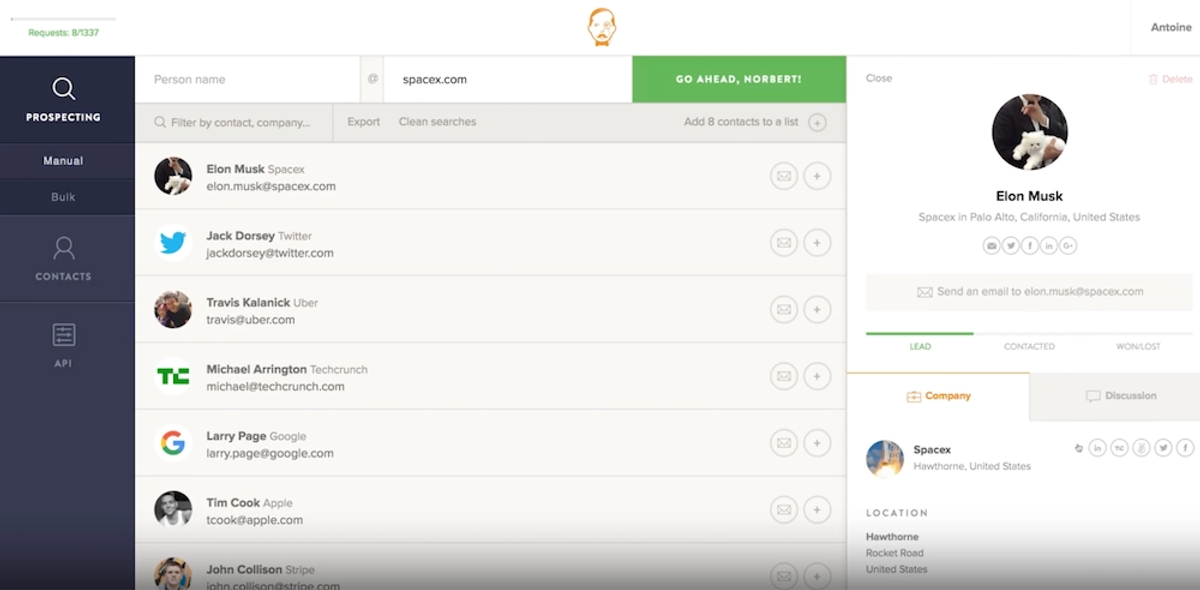Click tcook@apple.com email text
This screenshot has height=590, width=1200.
click(254, 520)
